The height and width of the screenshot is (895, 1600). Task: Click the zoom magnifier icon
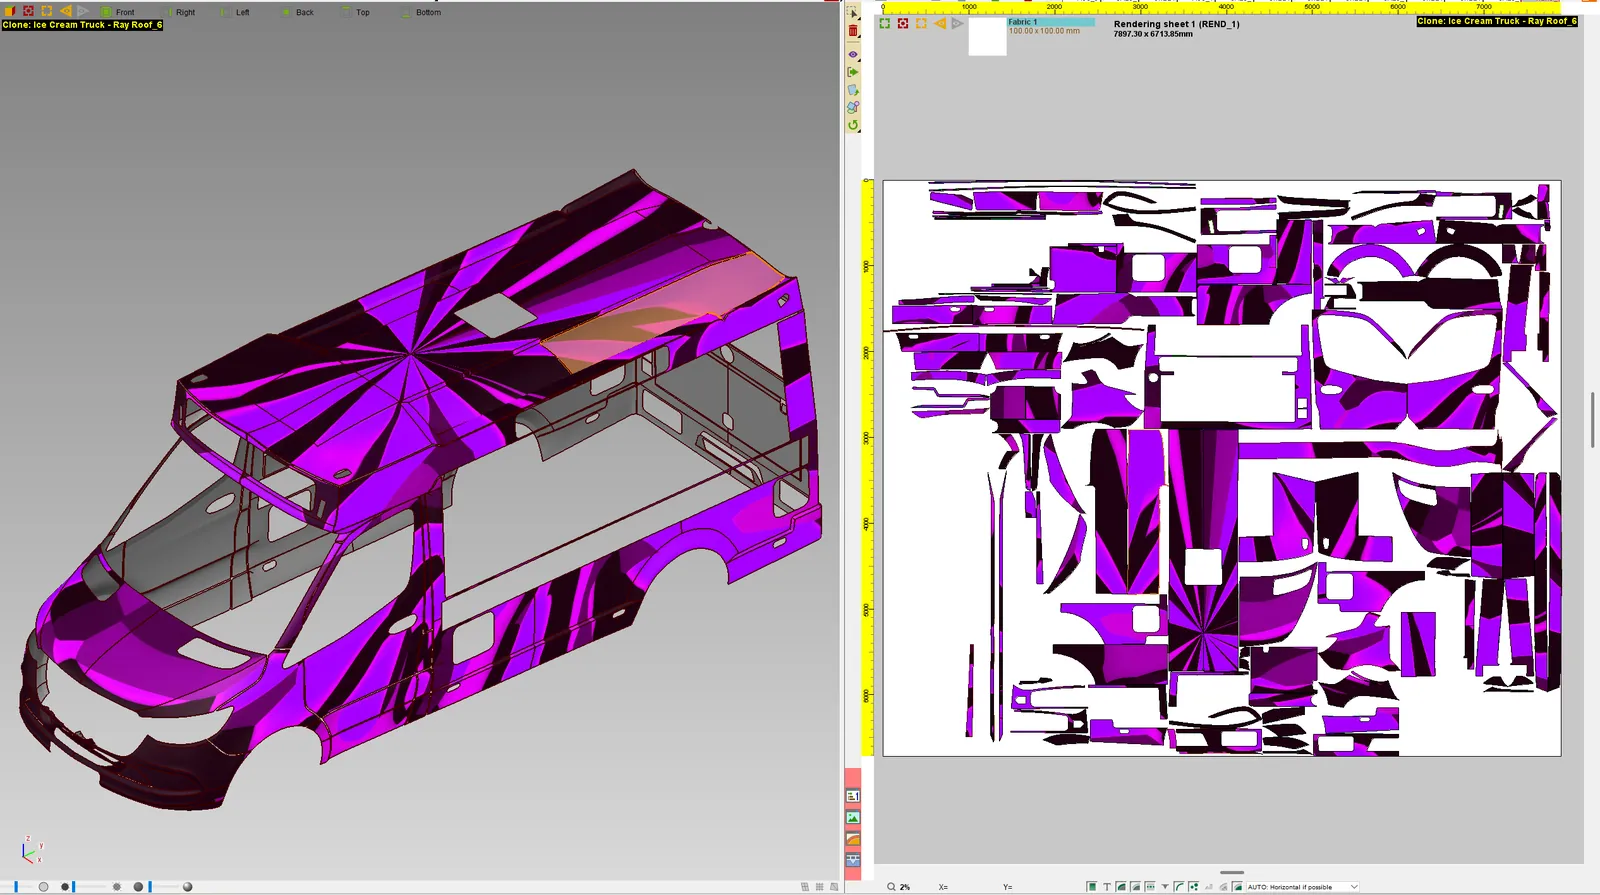(x=891, y=887)
